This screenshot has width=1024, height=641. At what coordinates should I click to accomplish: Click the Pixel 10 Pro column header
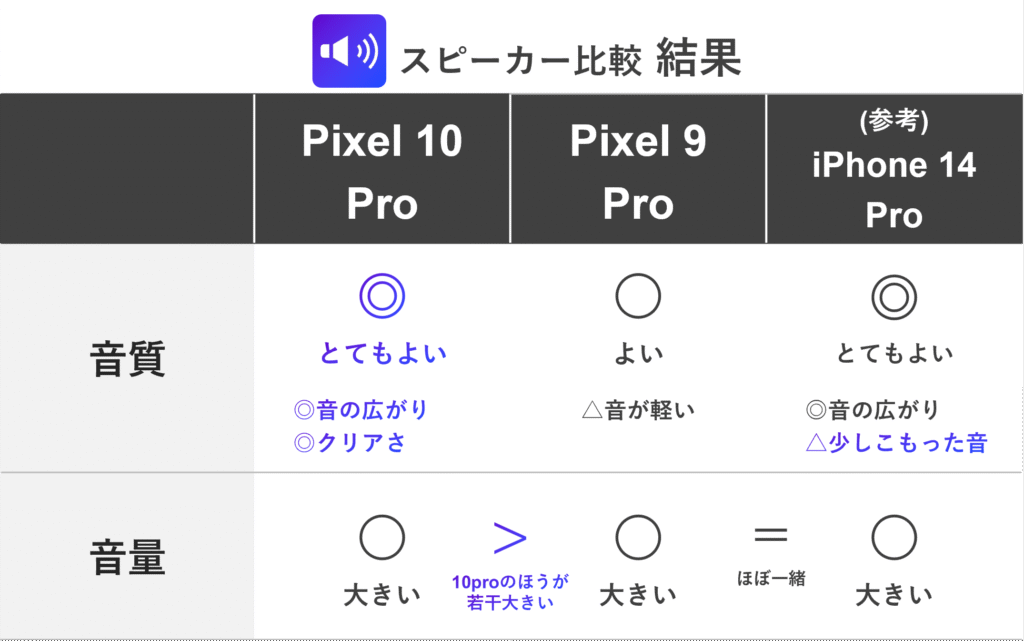tap(382, 171)
